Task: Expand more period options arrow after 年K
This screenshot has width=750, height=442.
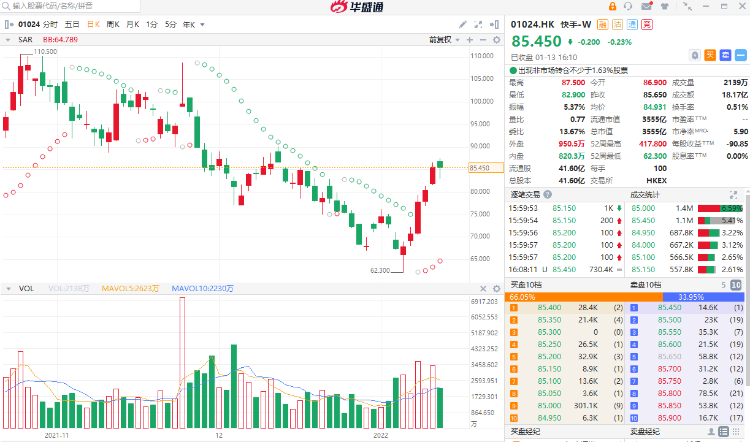Action: pyautogui.click(x=202, y=24)
